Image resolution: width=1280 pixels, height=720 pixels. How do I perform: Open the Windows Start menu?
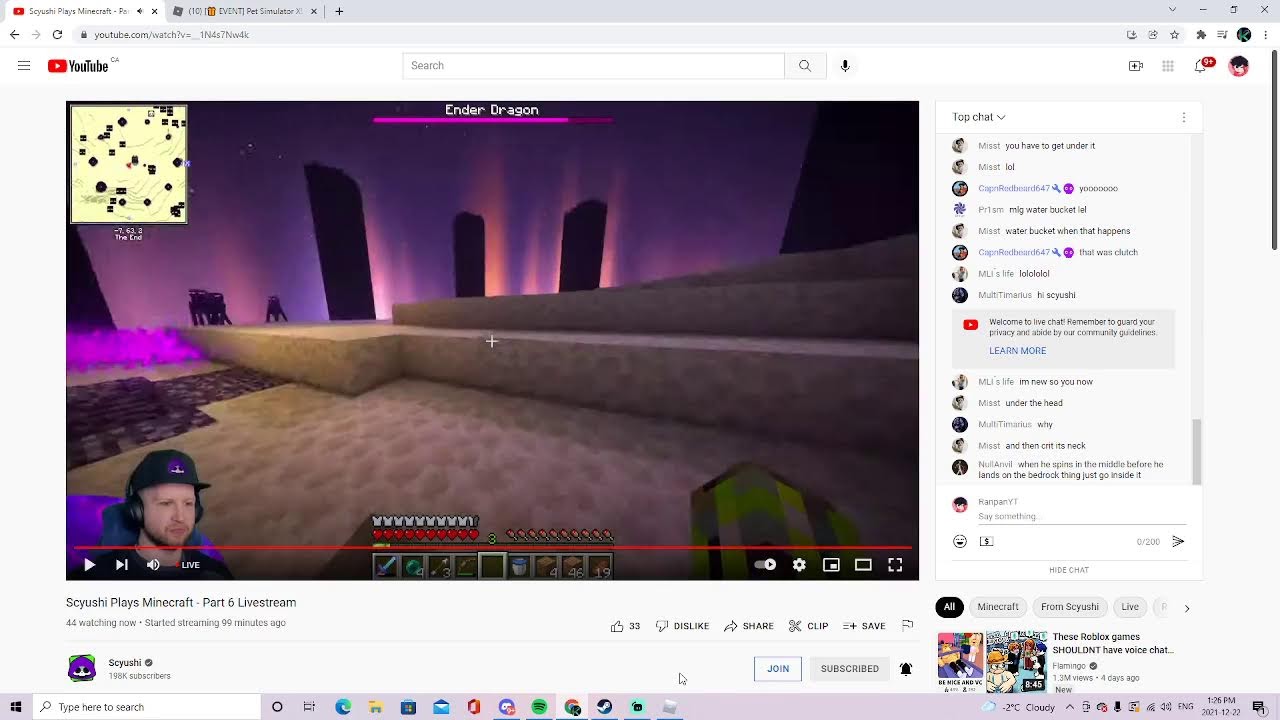click(x=15, y=707)
